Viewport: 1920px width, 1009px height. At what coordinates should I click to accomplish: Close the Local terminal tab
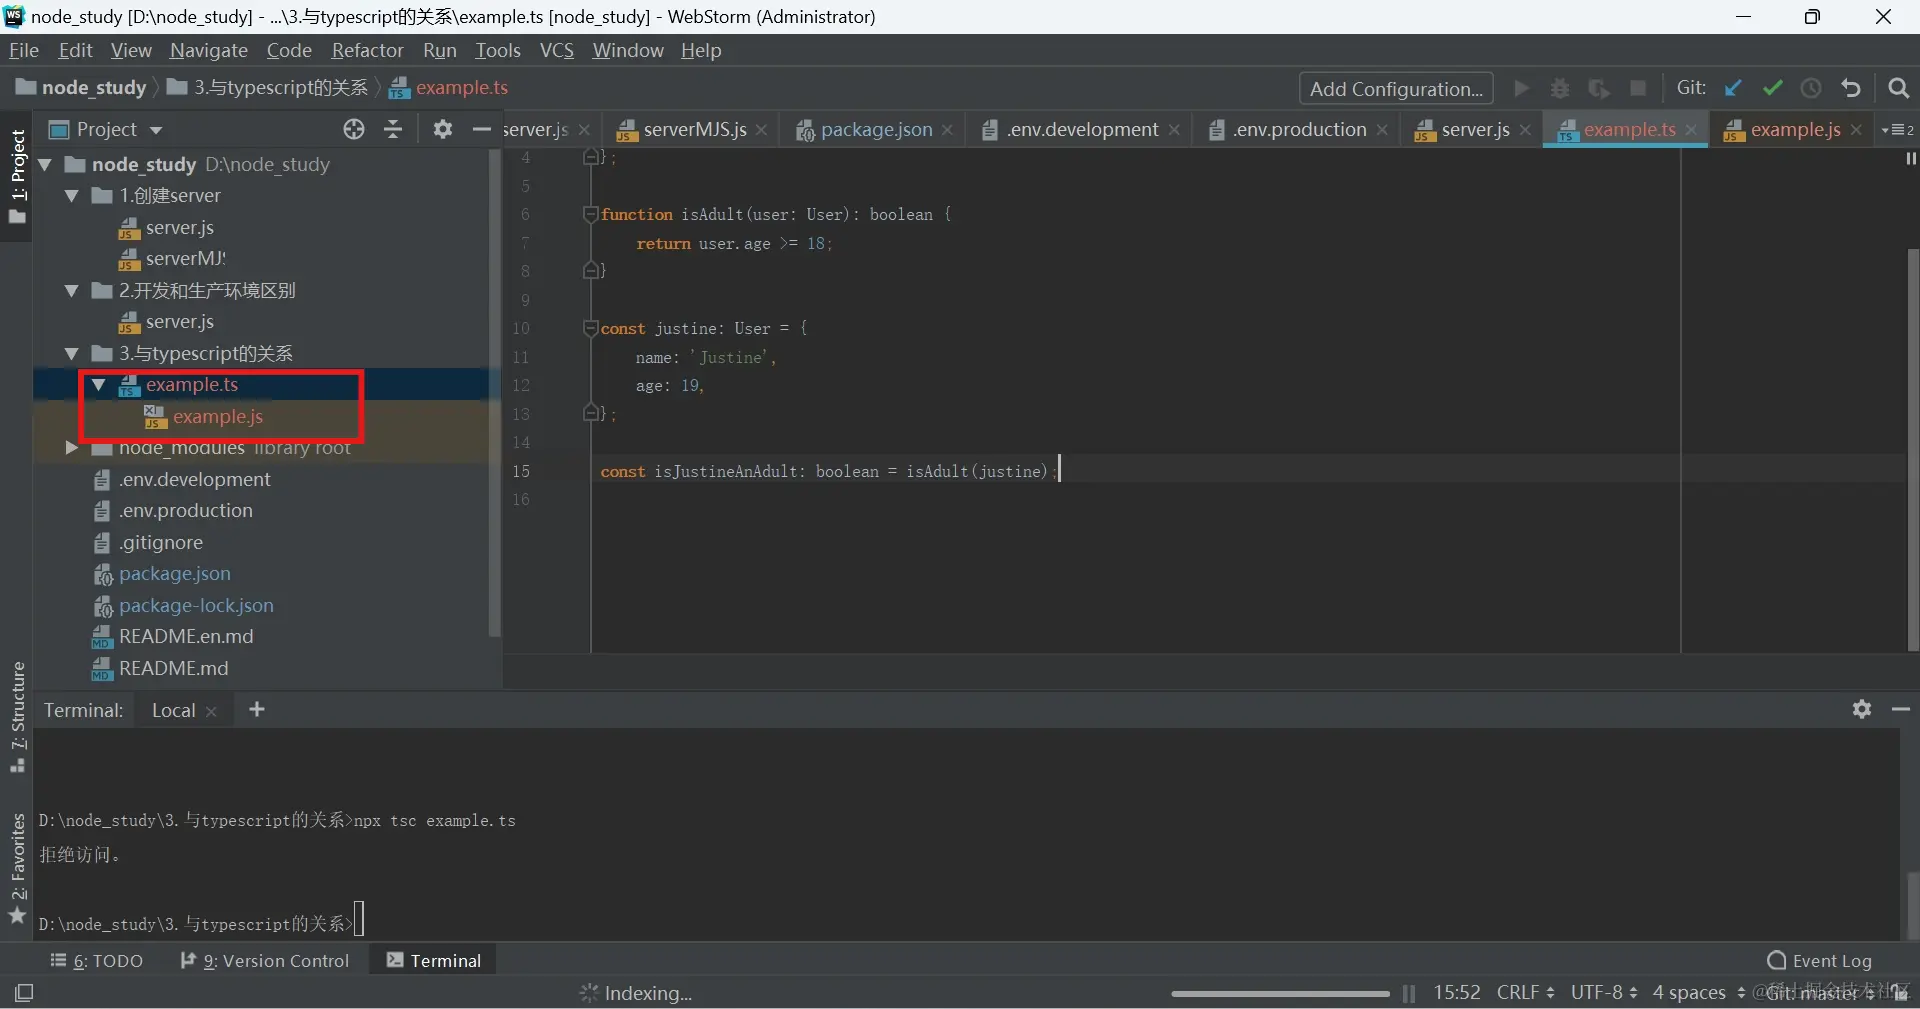211,711
